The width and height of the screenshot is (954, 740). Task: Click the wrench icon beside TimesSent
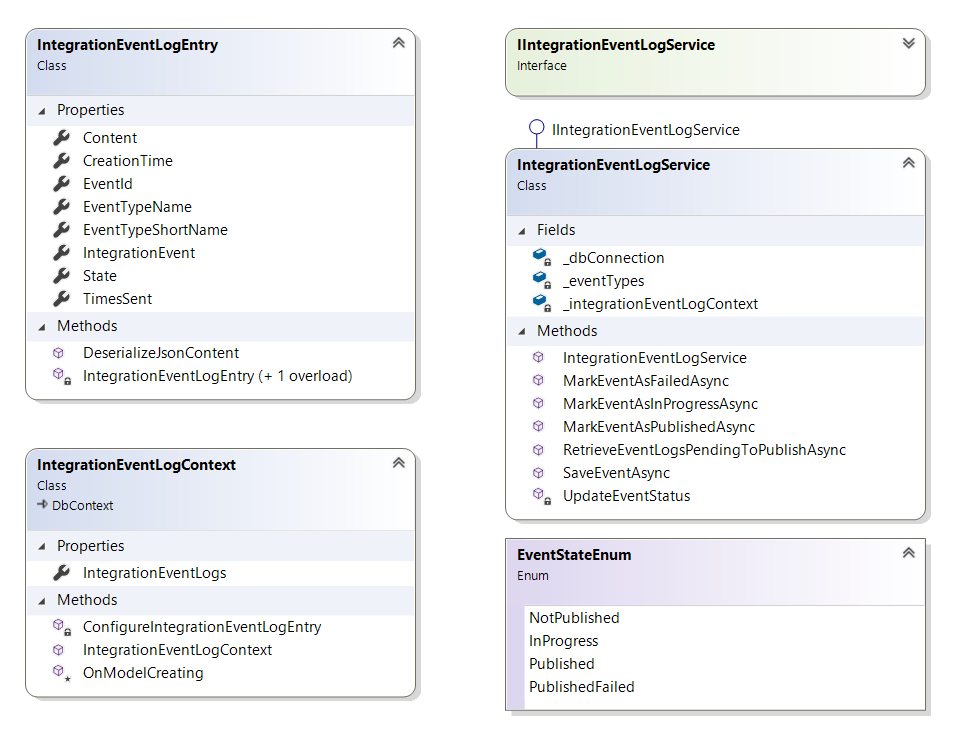coord(61,299)
